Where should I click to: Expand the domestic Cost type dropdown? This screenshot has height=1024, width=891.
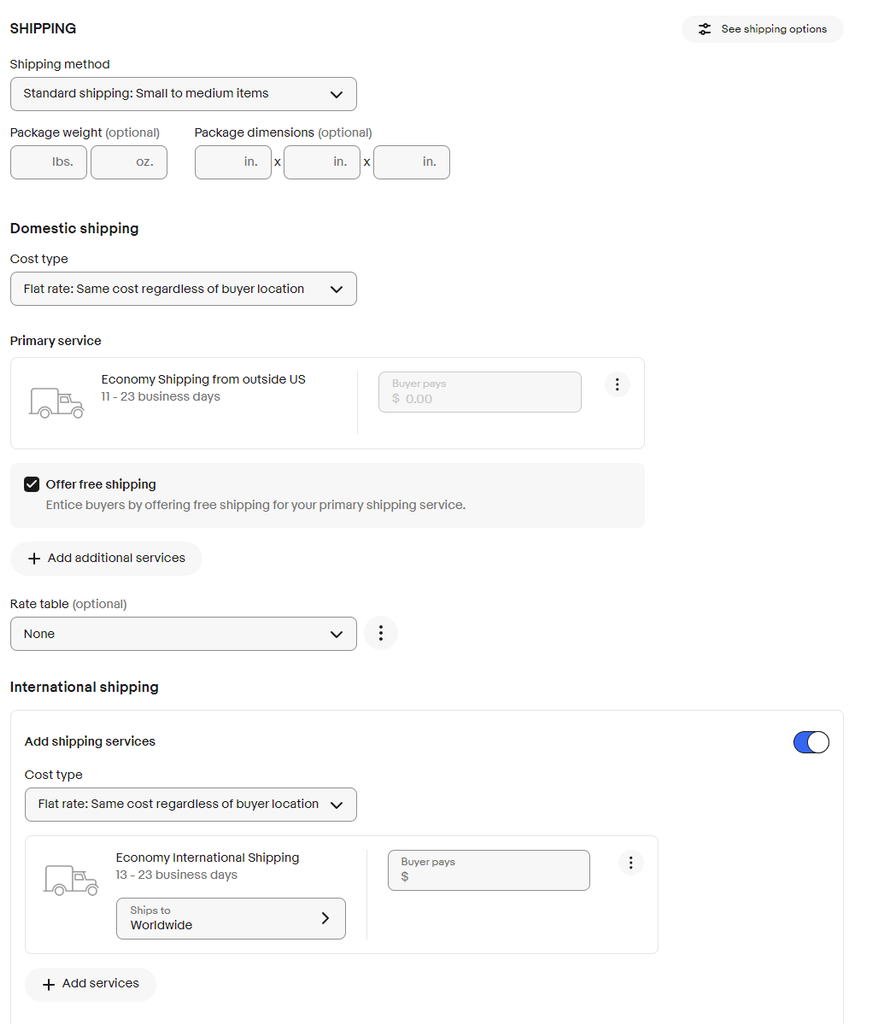pos(183,289)
